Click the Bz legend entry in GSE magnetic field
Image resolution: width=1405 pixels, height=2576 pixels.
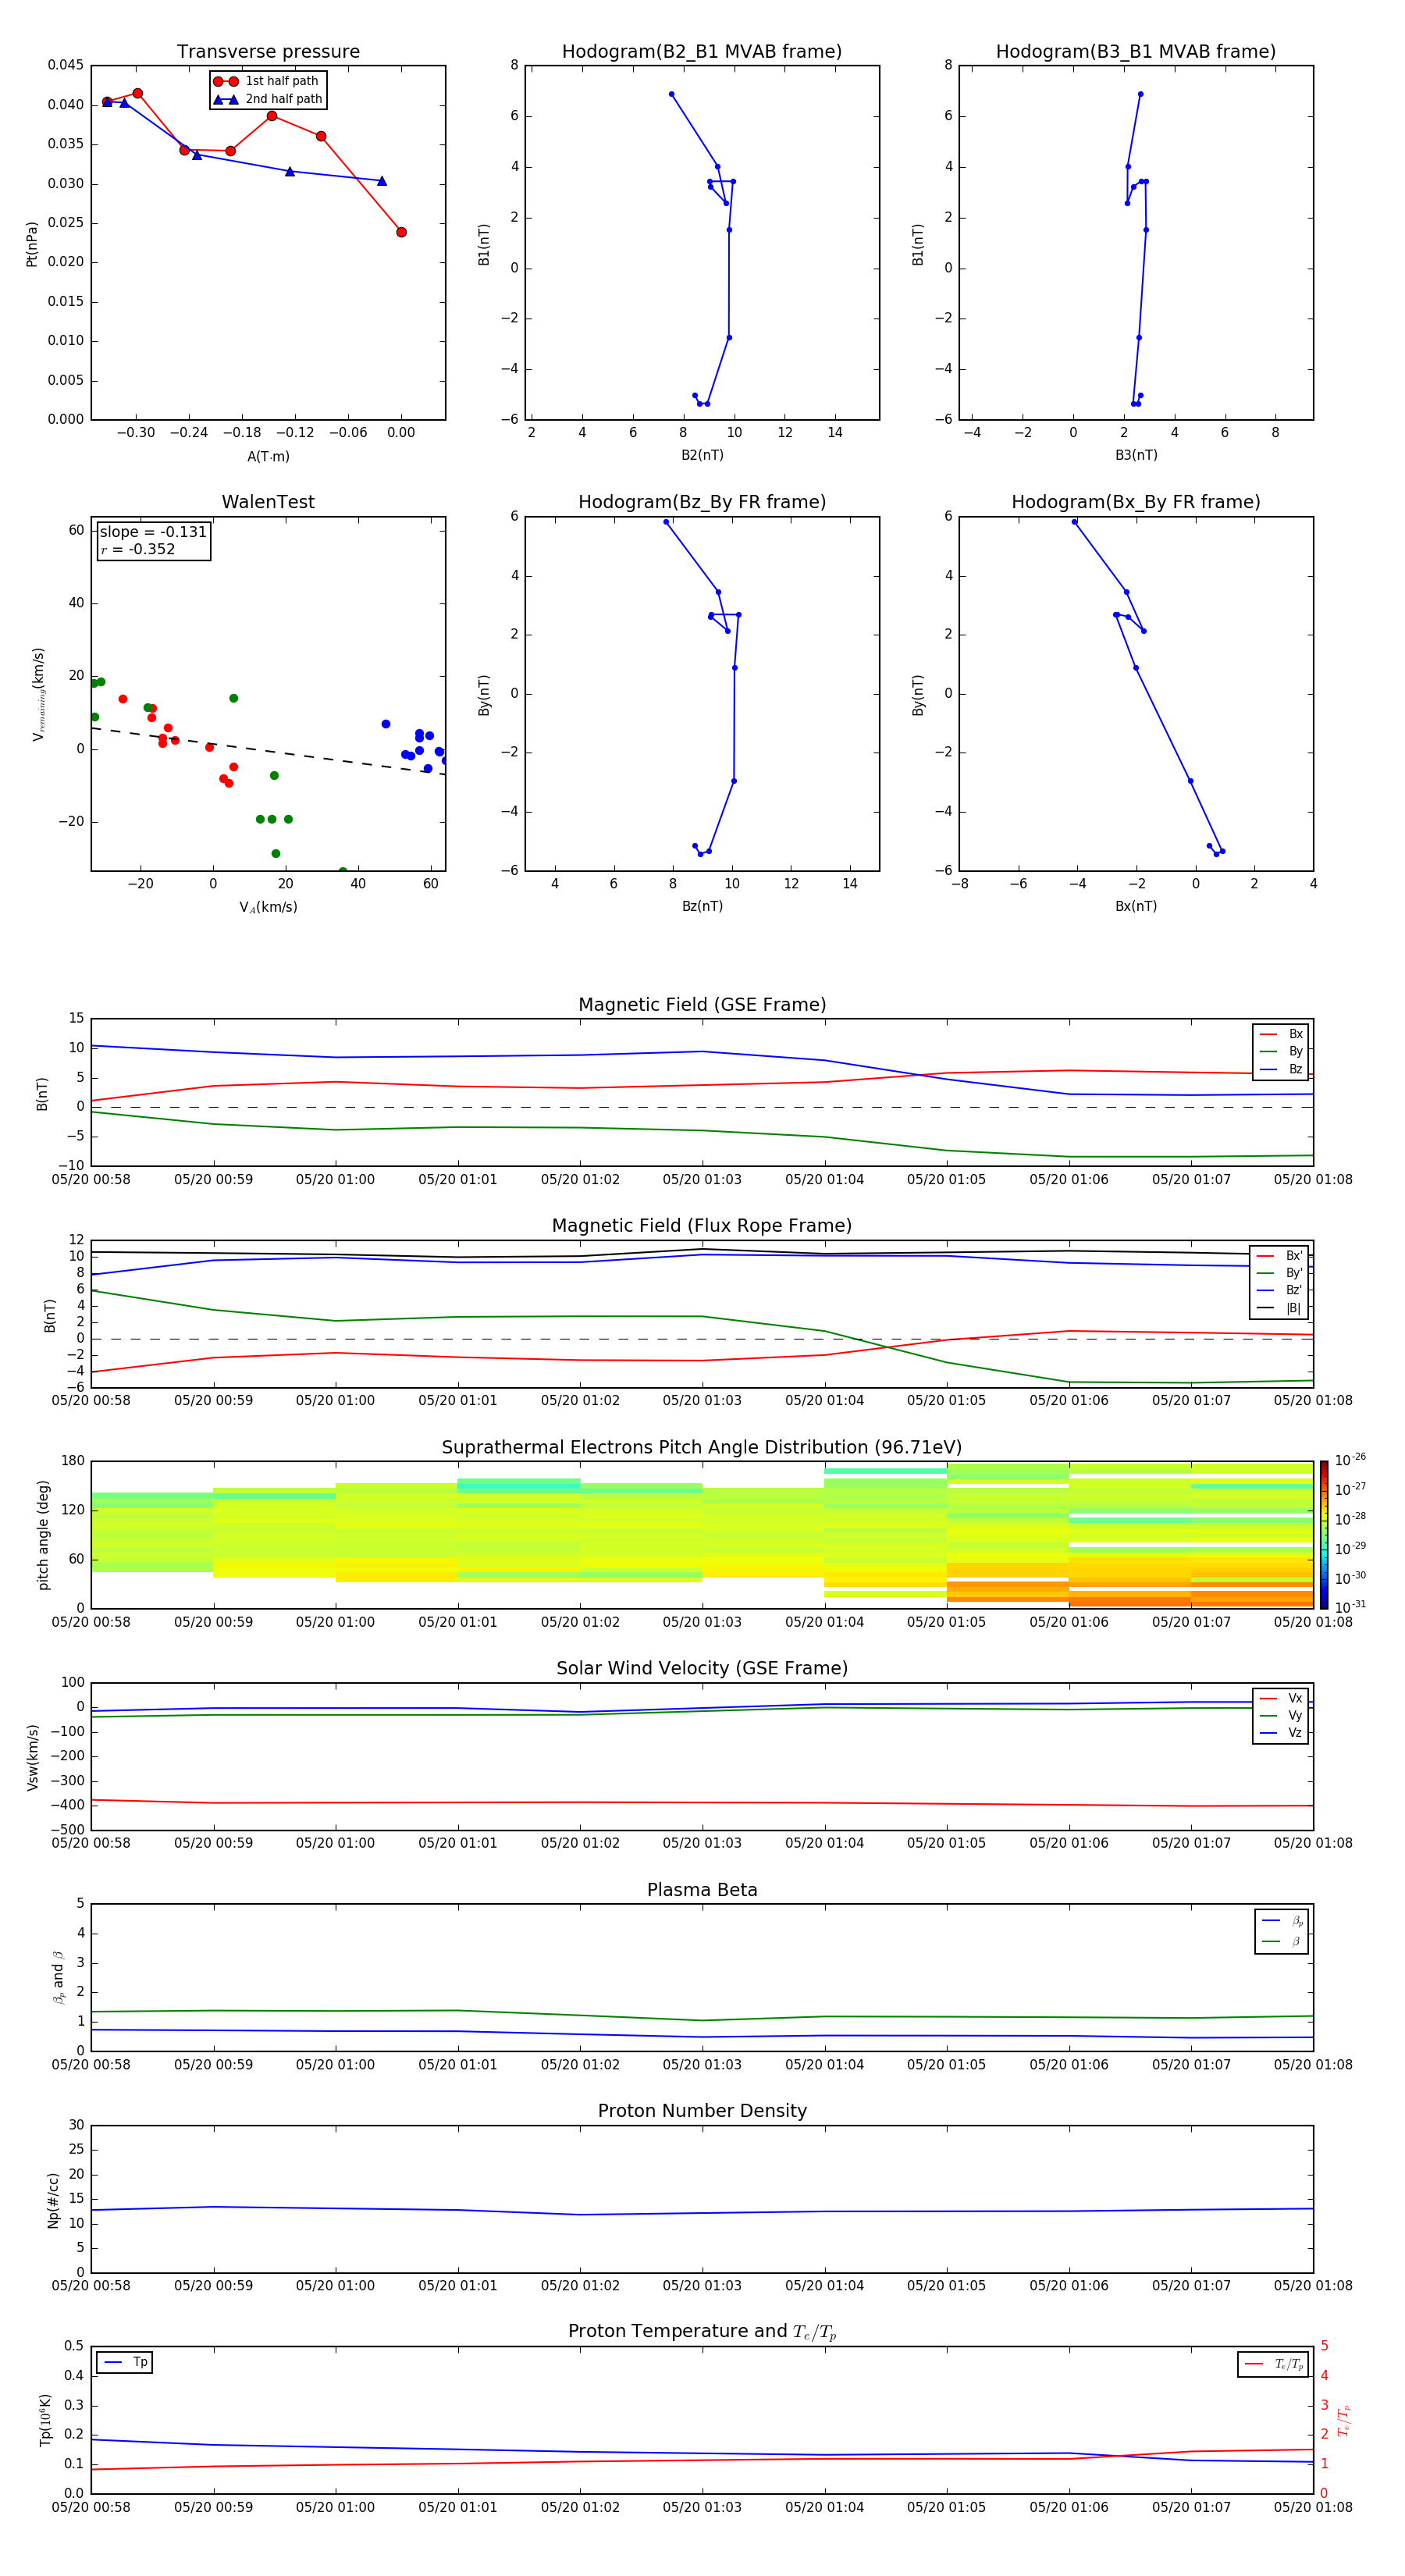[1281, 1070]
